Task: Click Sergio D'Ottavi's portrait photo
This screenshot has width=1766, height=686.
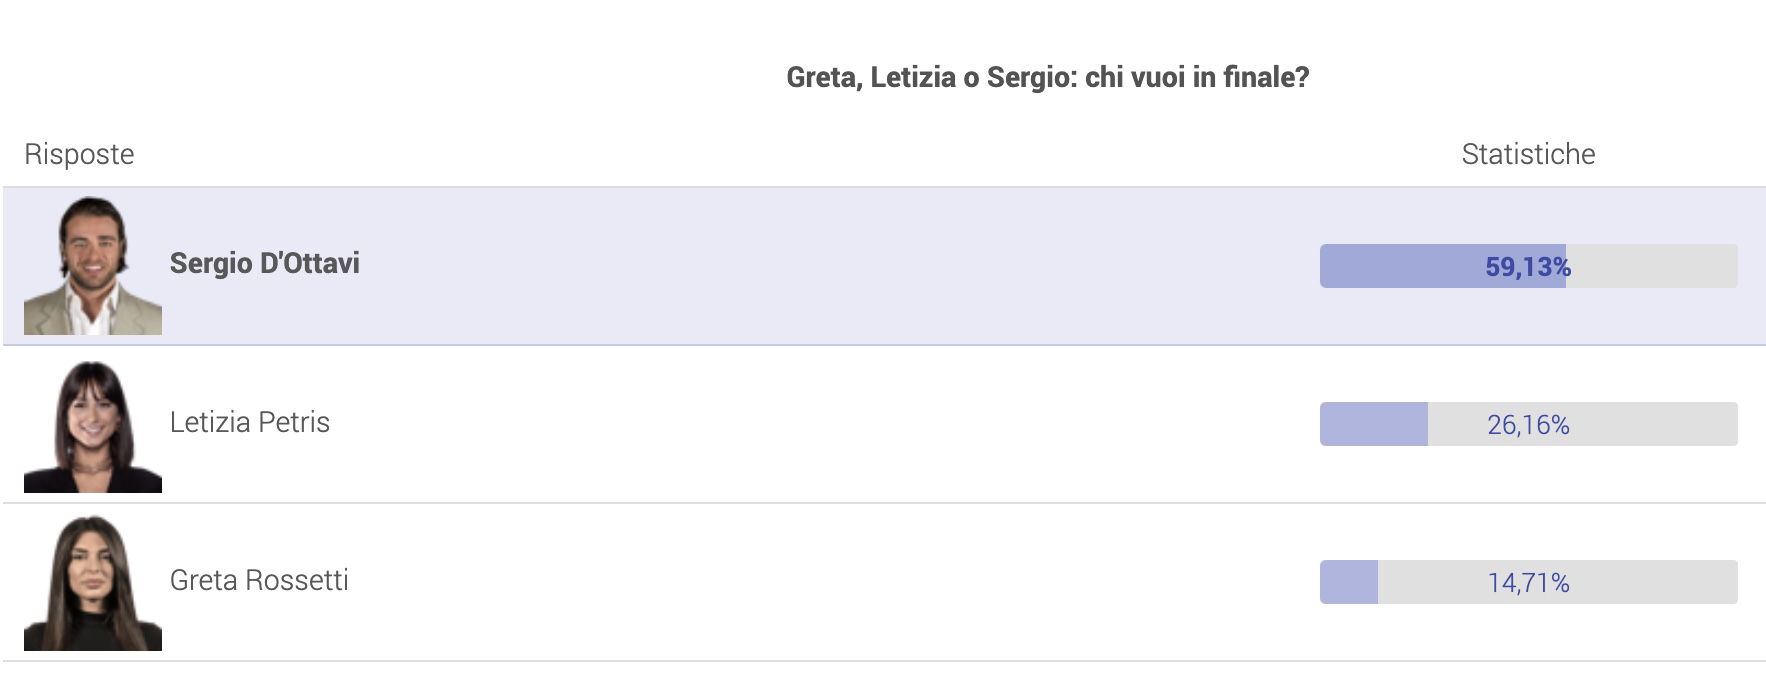Action: click(93, 265)
